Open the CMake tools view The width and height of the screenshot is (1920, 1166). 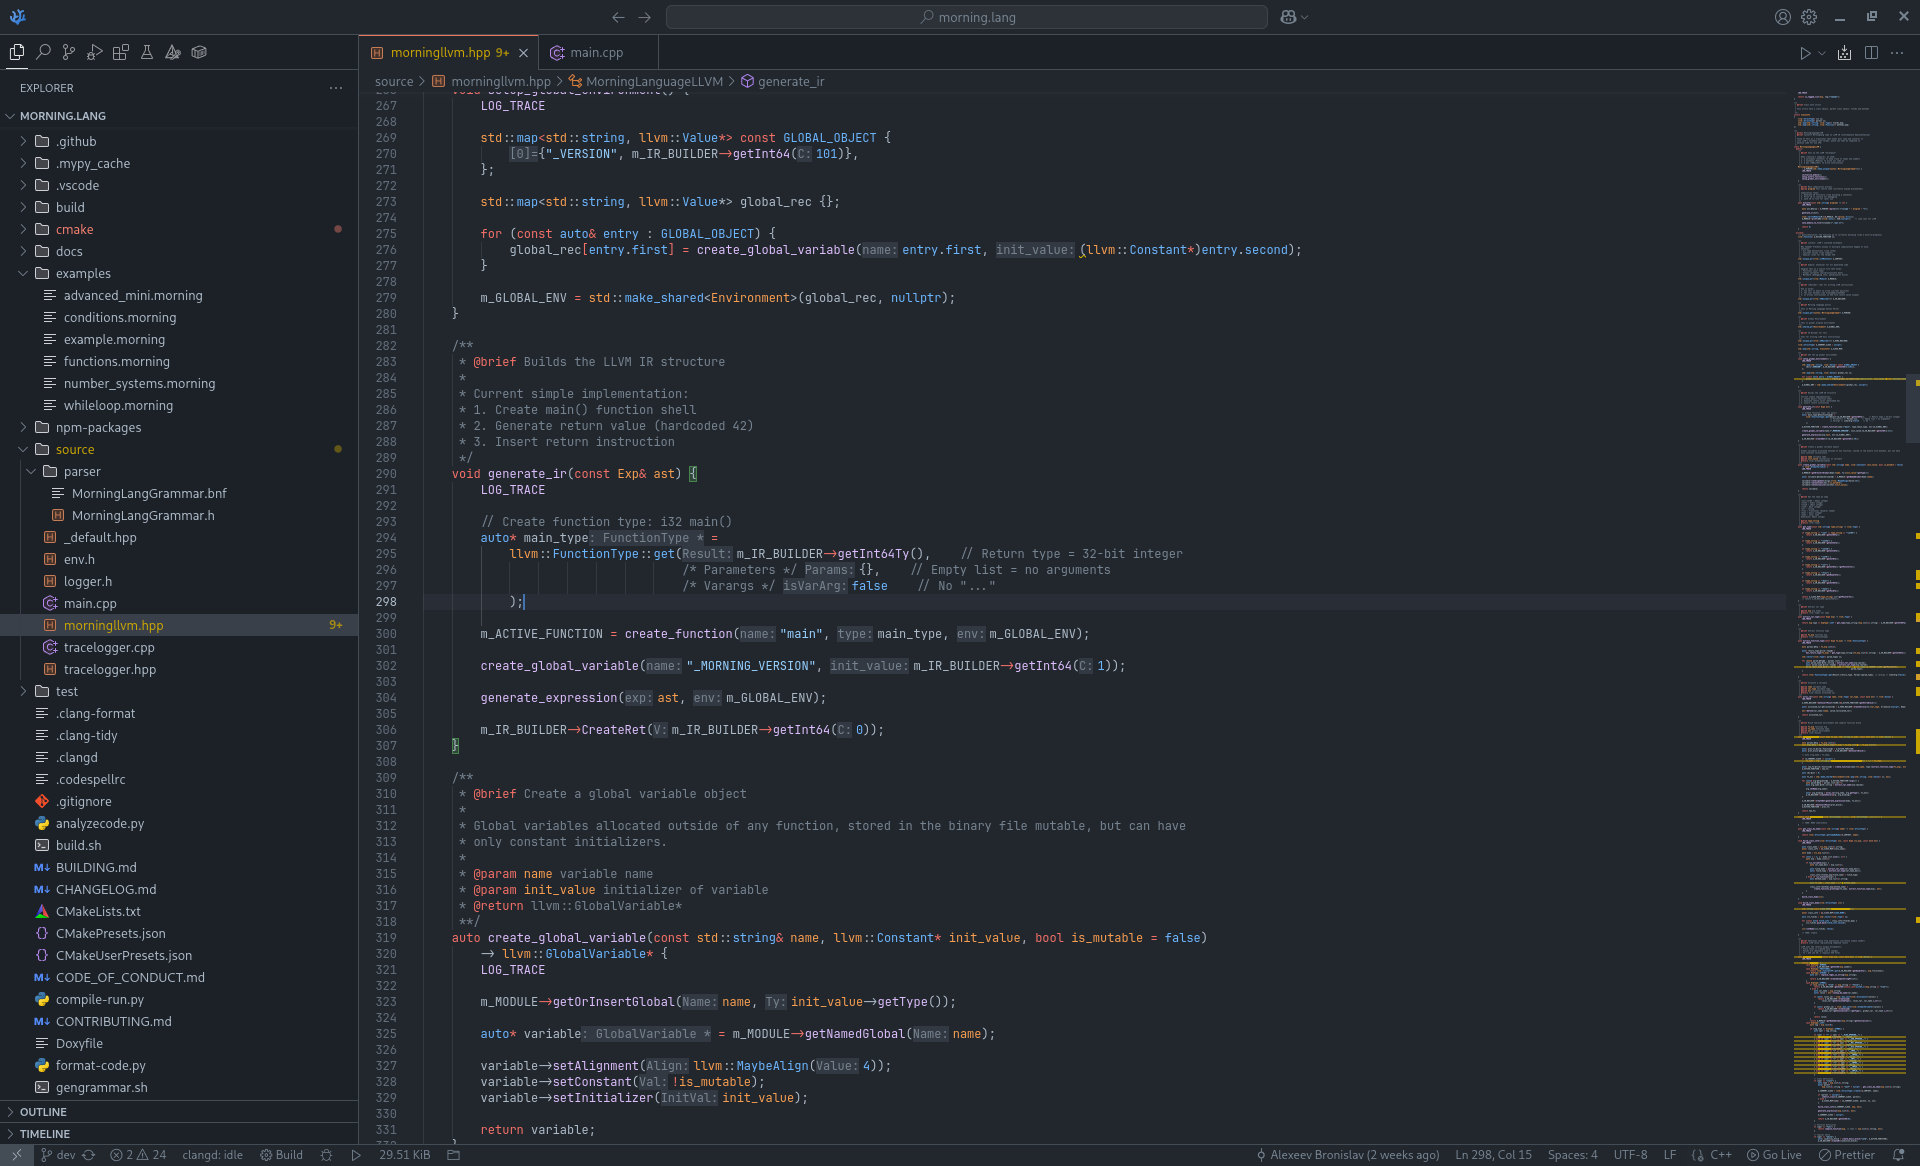173,52
